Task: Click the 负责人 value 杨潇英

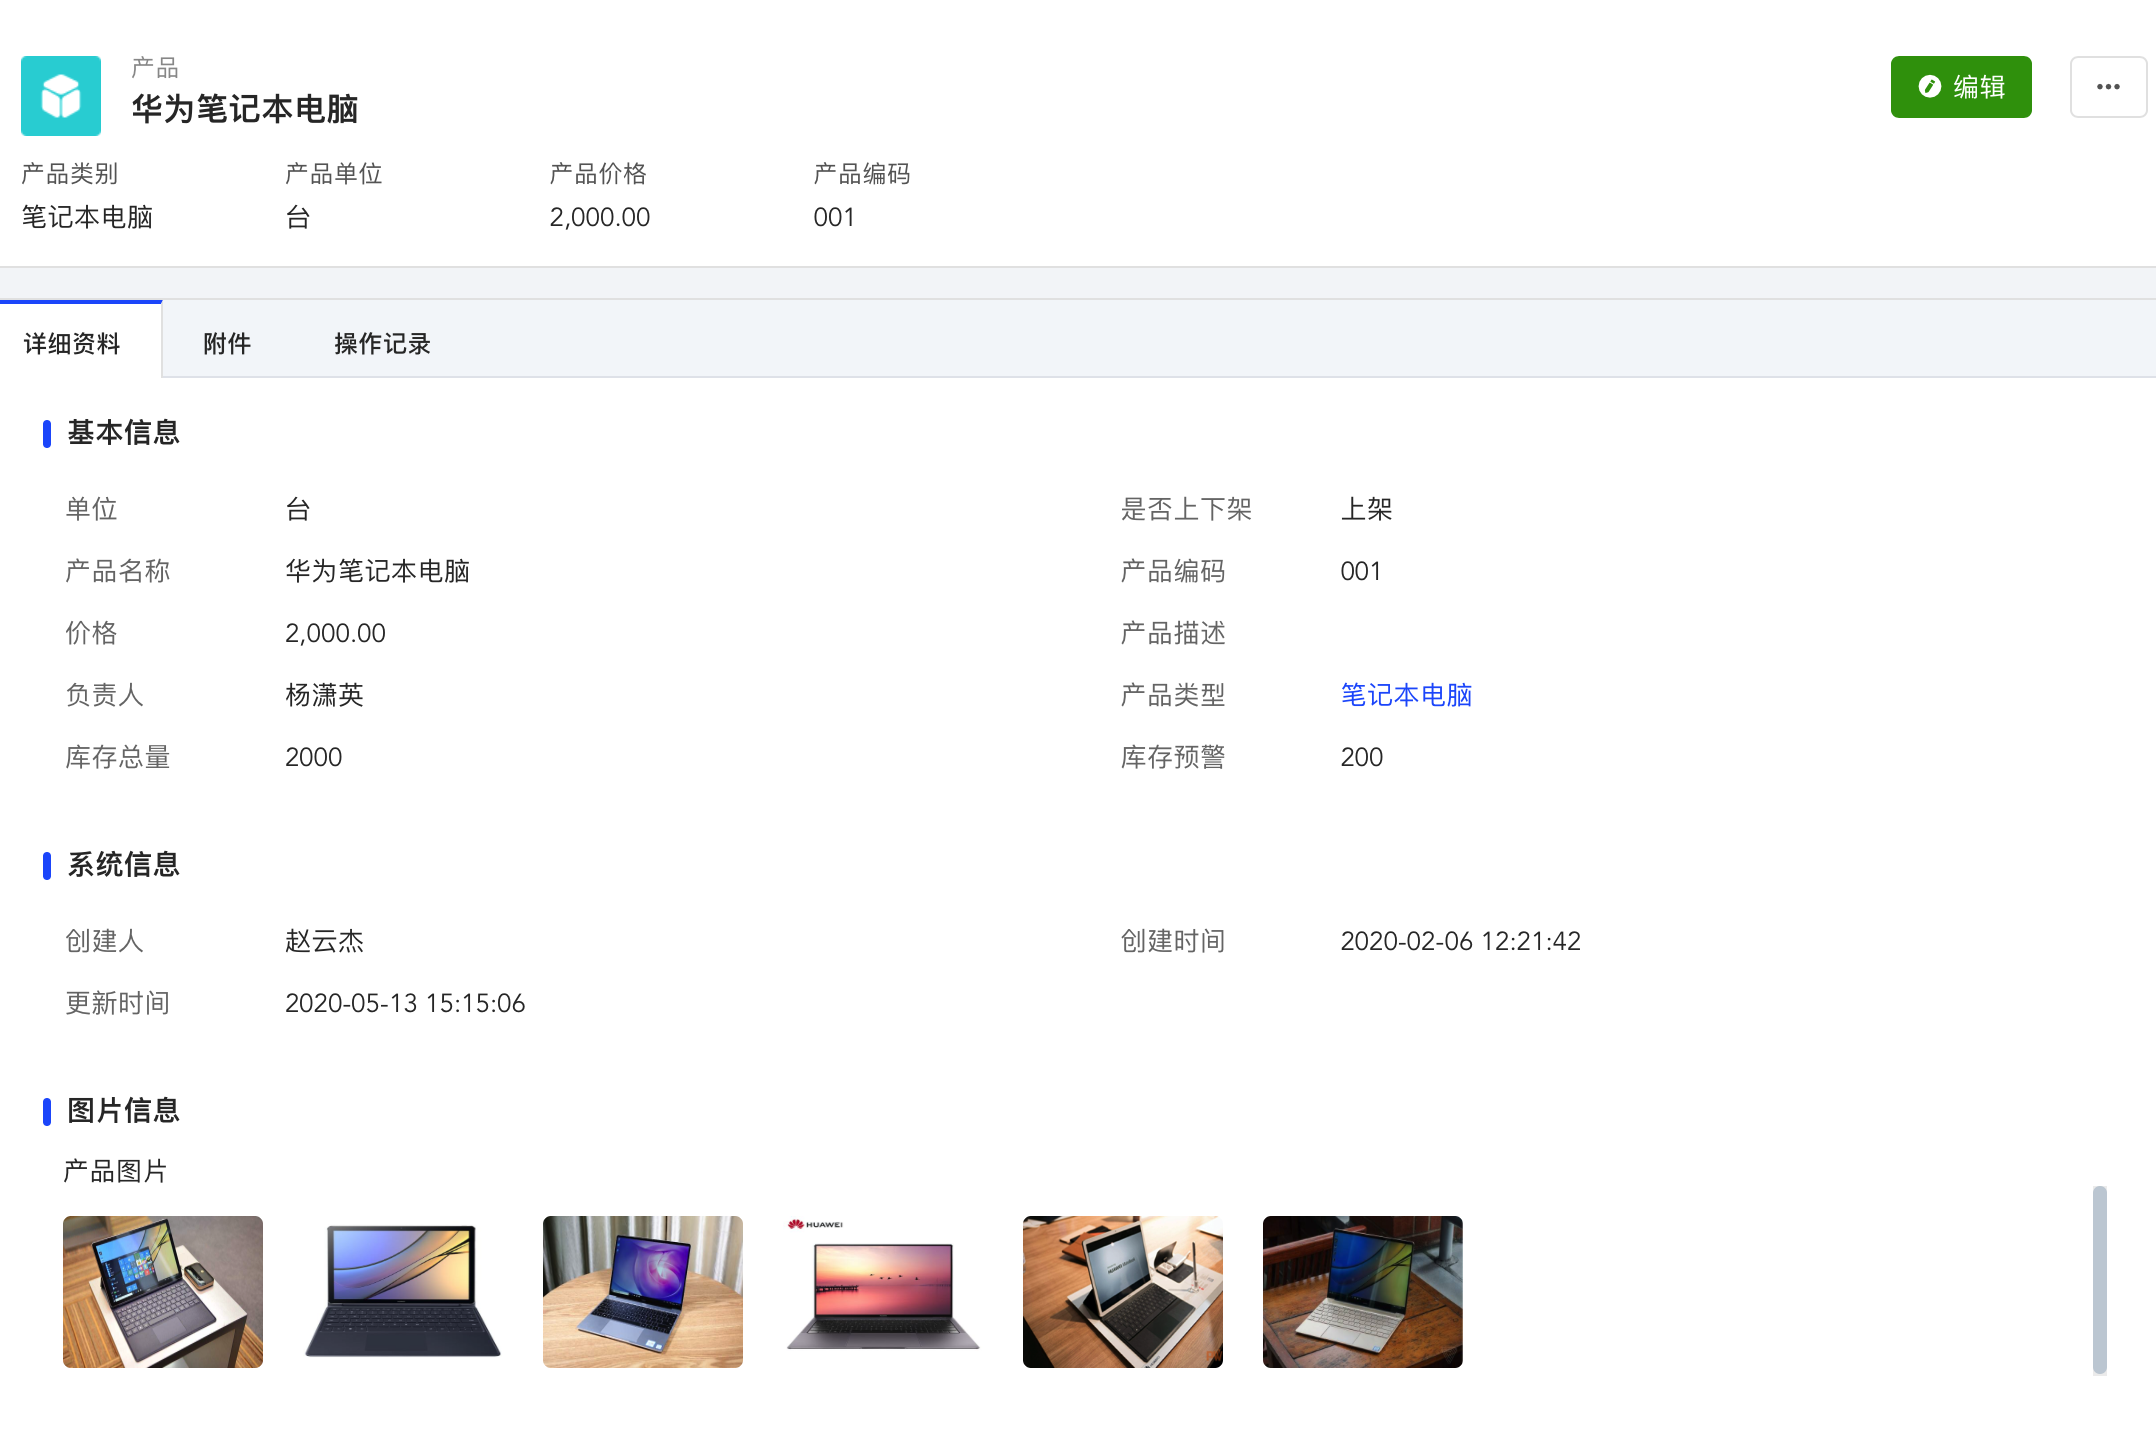Action: (324, 695)
